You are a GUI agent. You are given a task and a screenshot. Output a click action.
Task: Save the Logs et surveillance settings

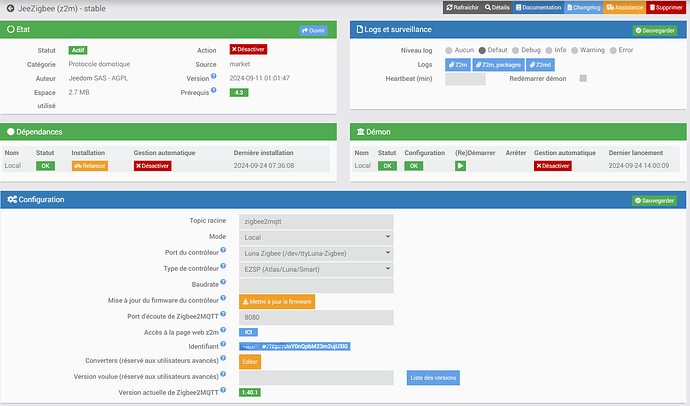pyautogui.click(x=655, y=30)
